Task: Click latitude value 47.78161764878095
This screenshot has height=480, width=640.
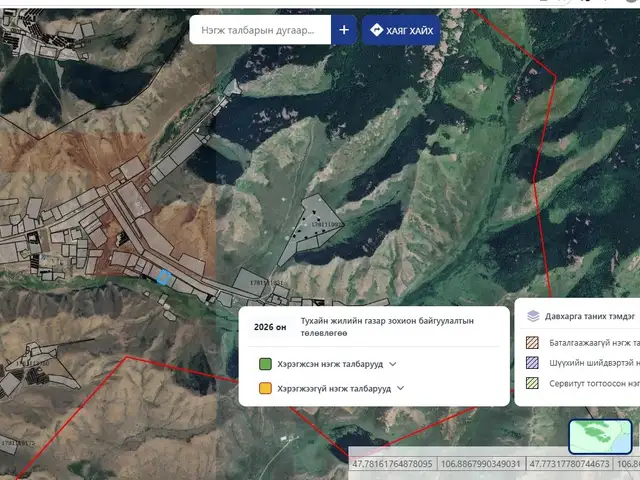Action: 392,464
